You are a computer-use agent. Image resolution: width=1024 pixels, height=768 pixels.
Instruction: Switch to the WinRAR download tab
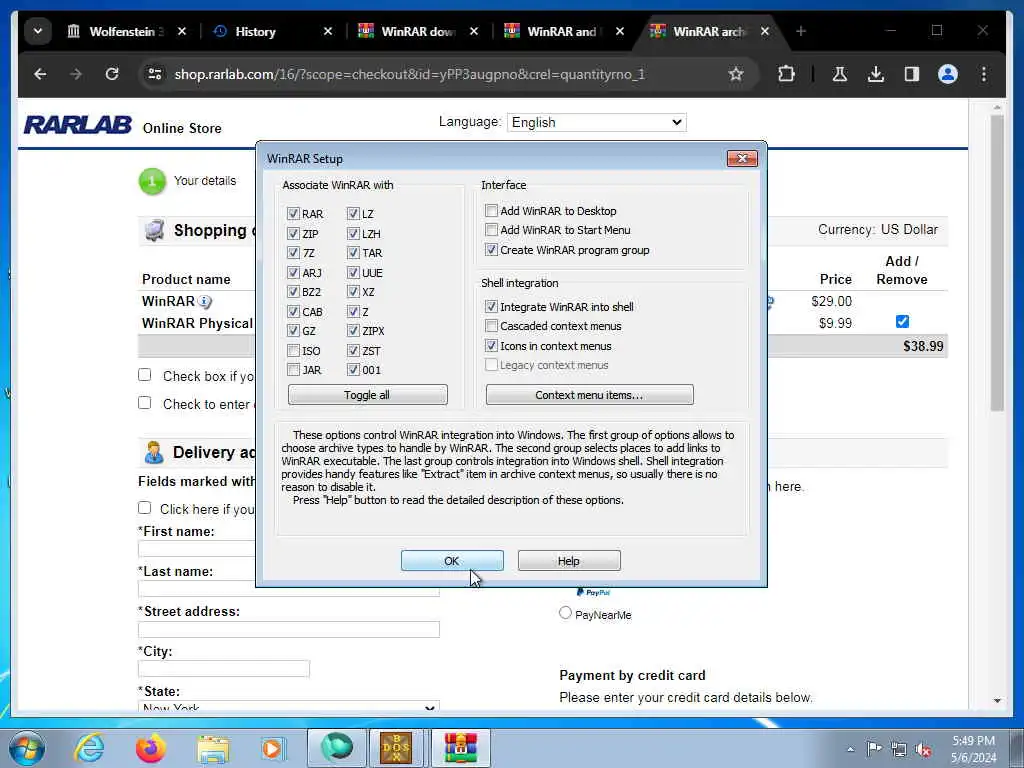click(x=418, y=31)
